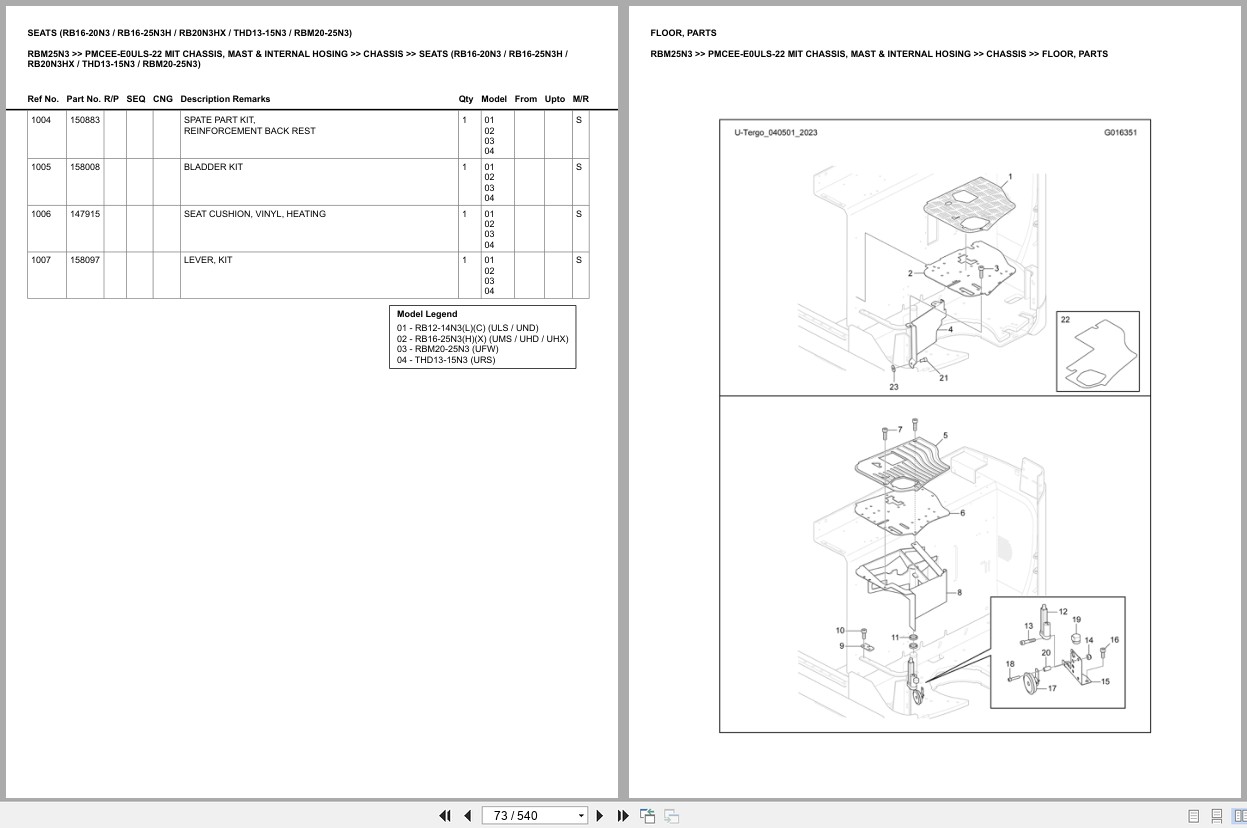Click part number 147915

pyautogui.click(x=84, y=214)
